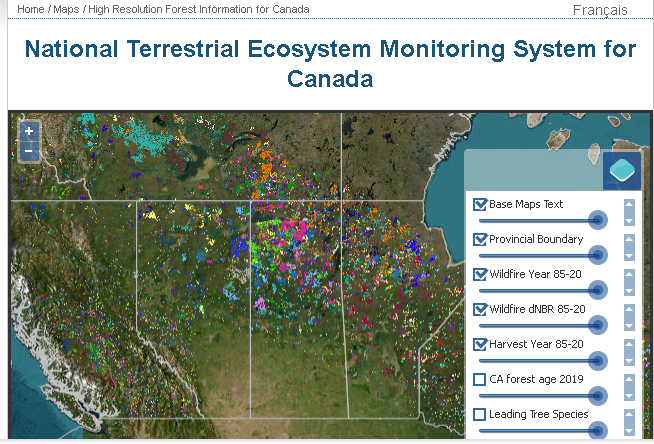Move Wildfire Year 85-20 layer up
The height and width of the screenshot is (444, 654).
point(629,275)
